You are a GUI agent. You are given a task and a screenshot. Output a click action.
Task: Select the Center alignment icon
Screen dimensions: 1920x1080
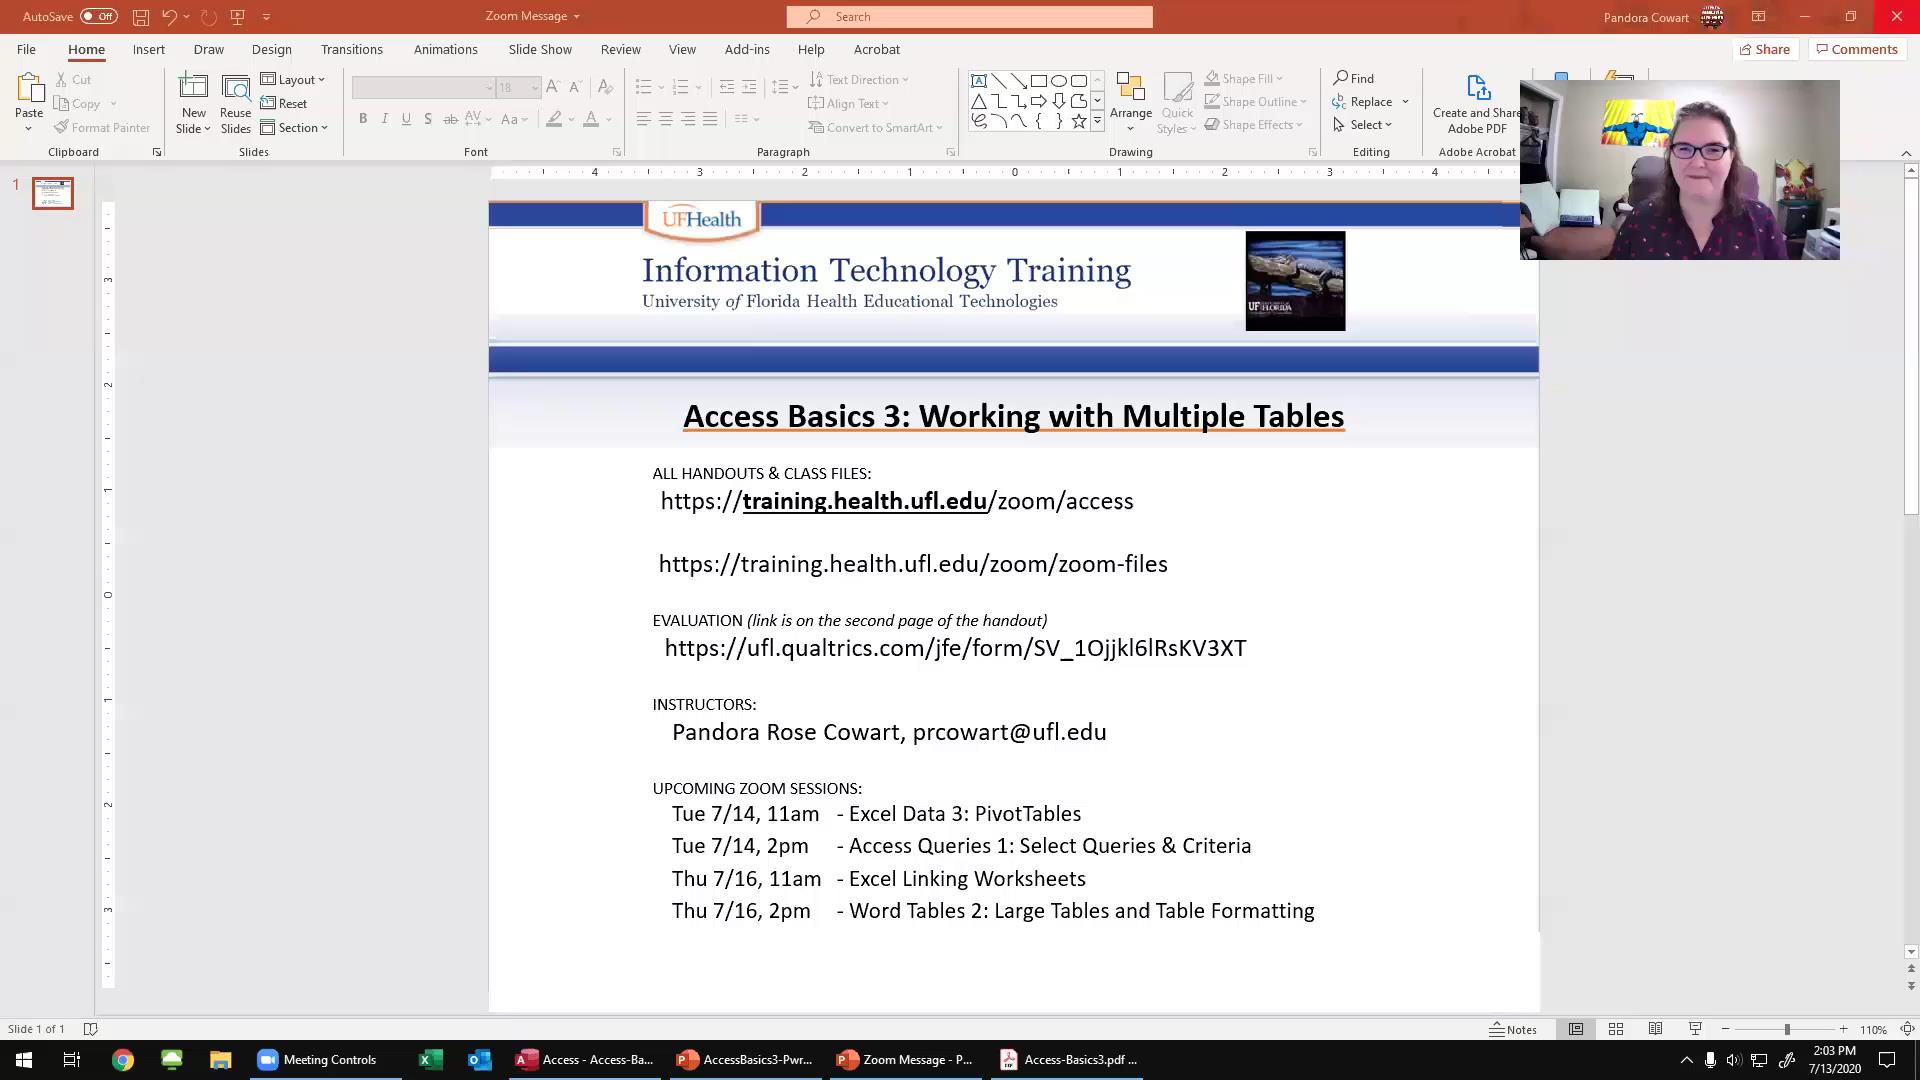tap(666, 118)
